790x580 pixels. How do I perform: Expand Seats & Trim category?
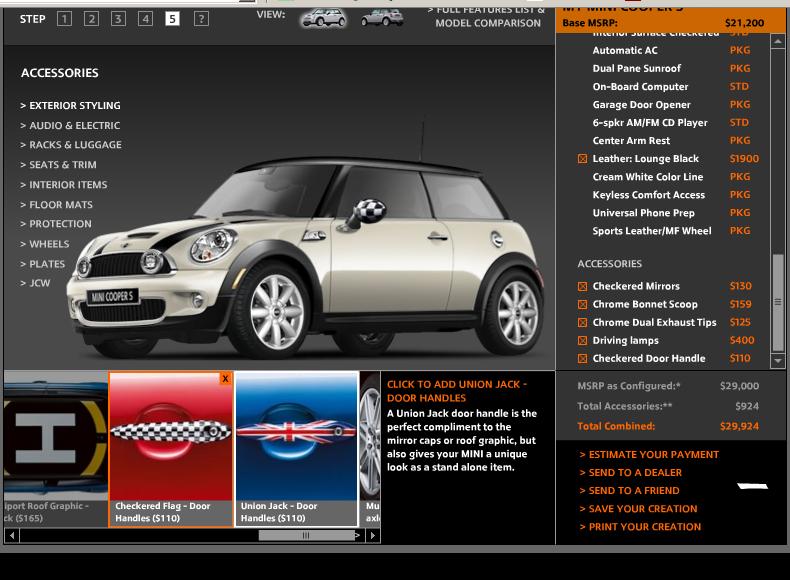click(58, 165)
